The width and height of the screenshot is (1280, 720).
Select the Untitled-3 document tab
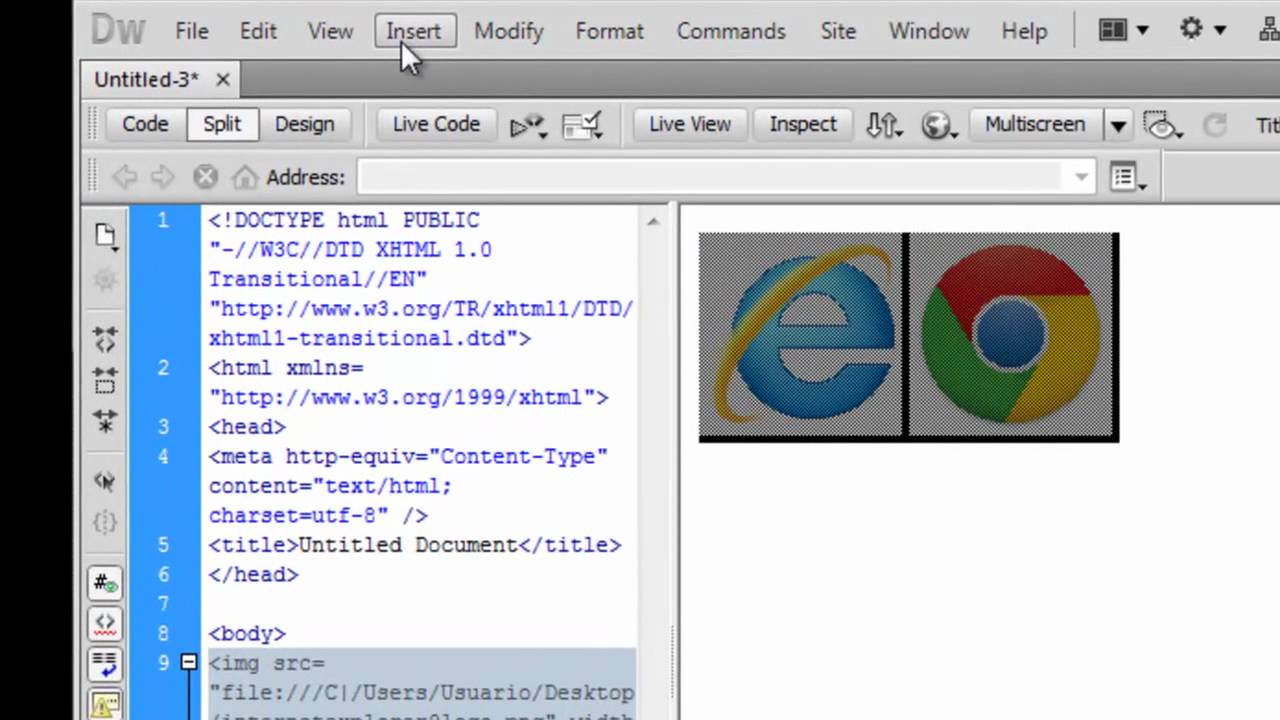click(146, 79)
